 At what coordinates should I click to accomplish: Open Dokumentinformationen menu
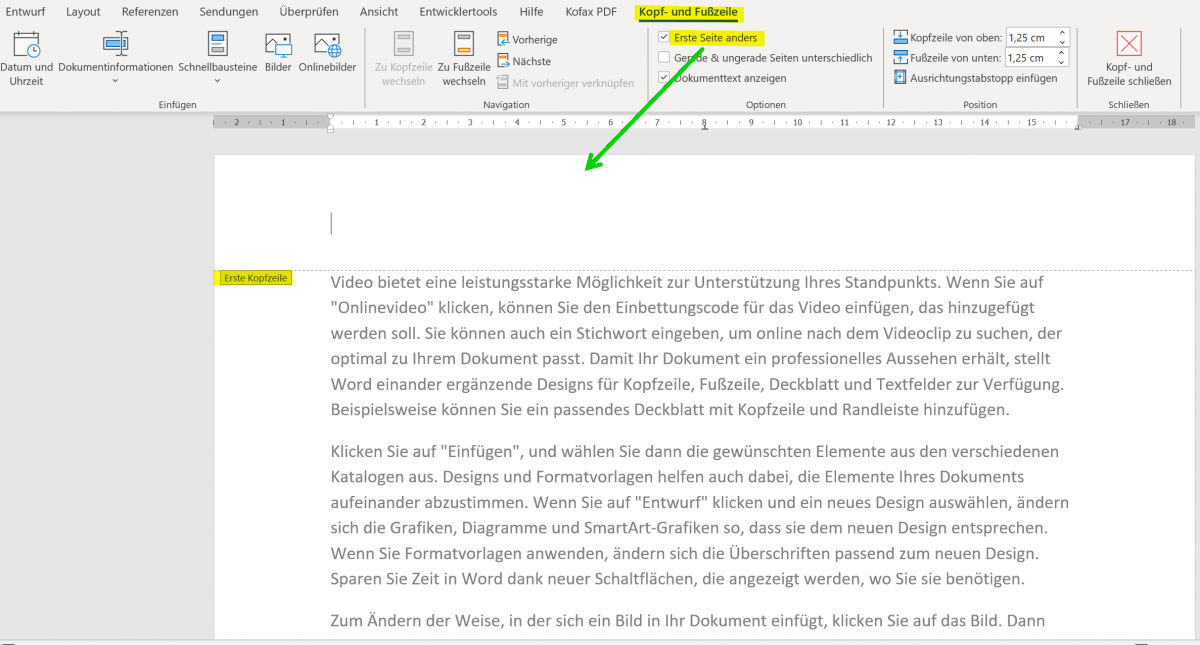pyautogui.click(x=116, y=58)
